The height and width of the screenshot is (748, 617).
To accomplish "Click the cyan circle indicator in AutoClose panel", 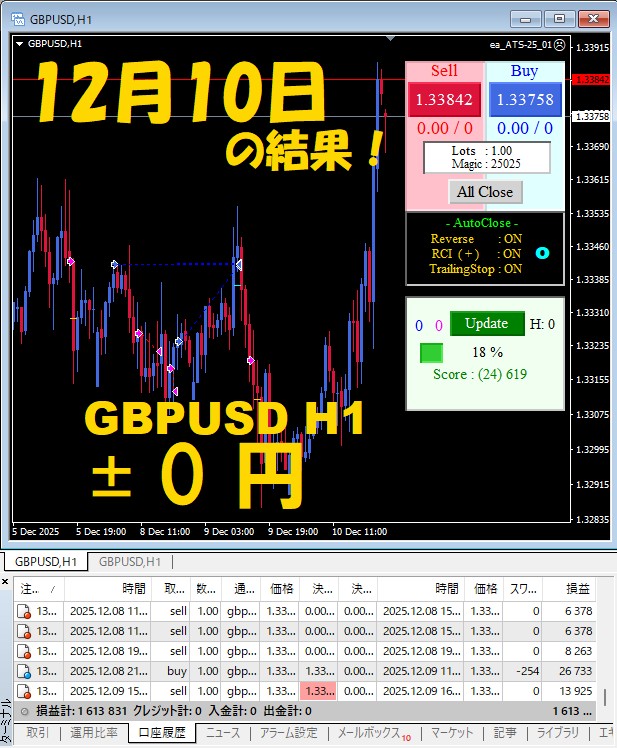I will coord(543,253).
